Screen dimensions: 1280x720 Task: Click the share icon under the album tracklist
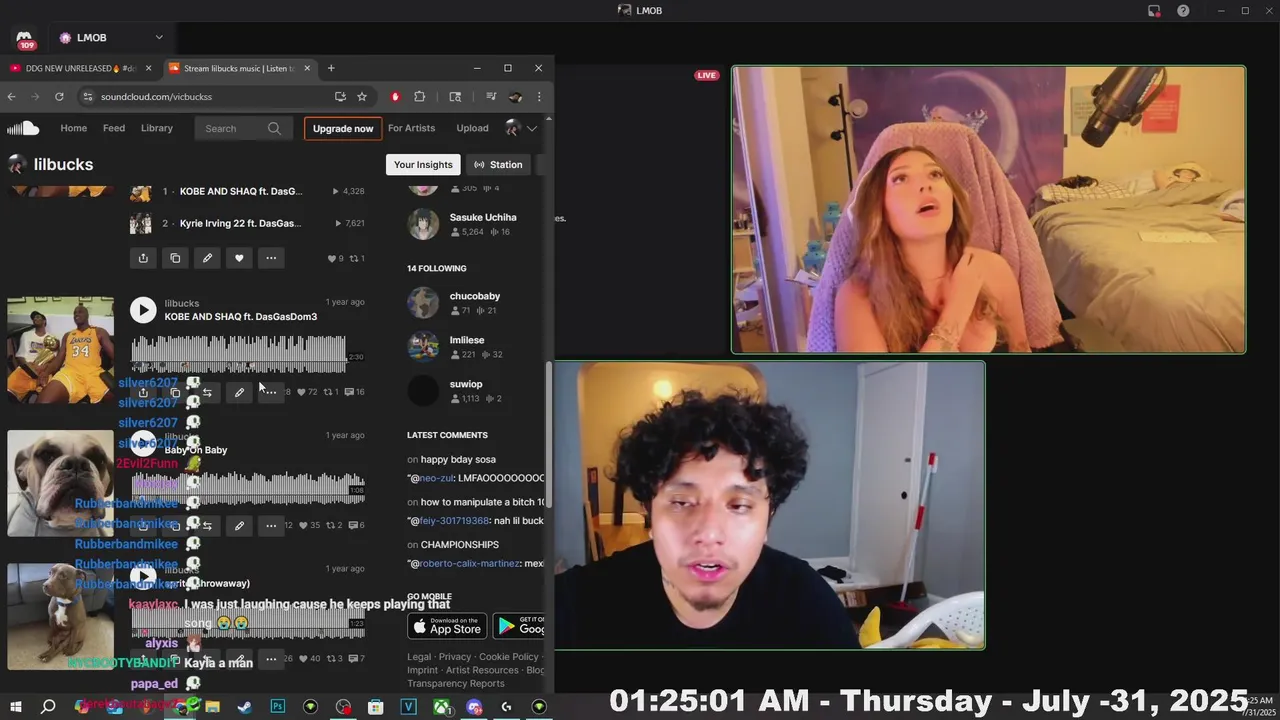143,258
